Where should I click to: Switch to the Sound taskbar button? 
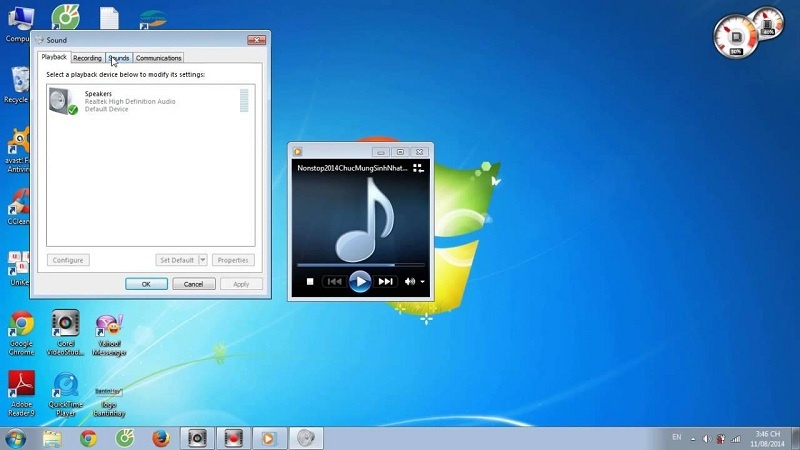[306, 439]
